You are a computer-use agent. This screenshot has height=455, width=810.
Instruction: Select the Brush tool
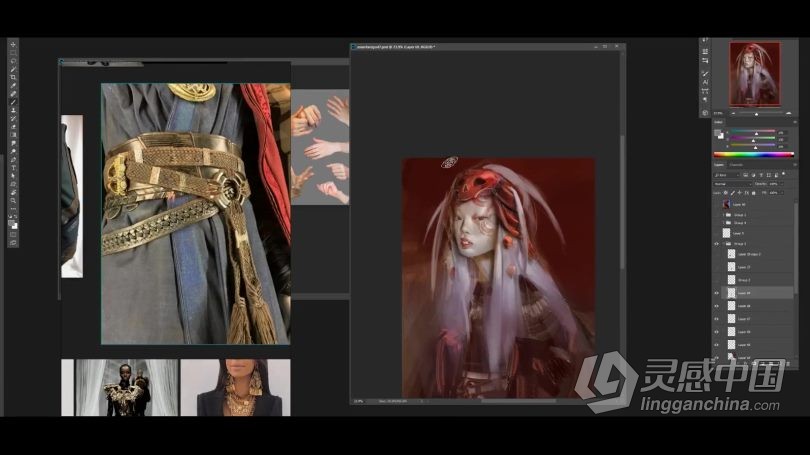tap(13, 101)
